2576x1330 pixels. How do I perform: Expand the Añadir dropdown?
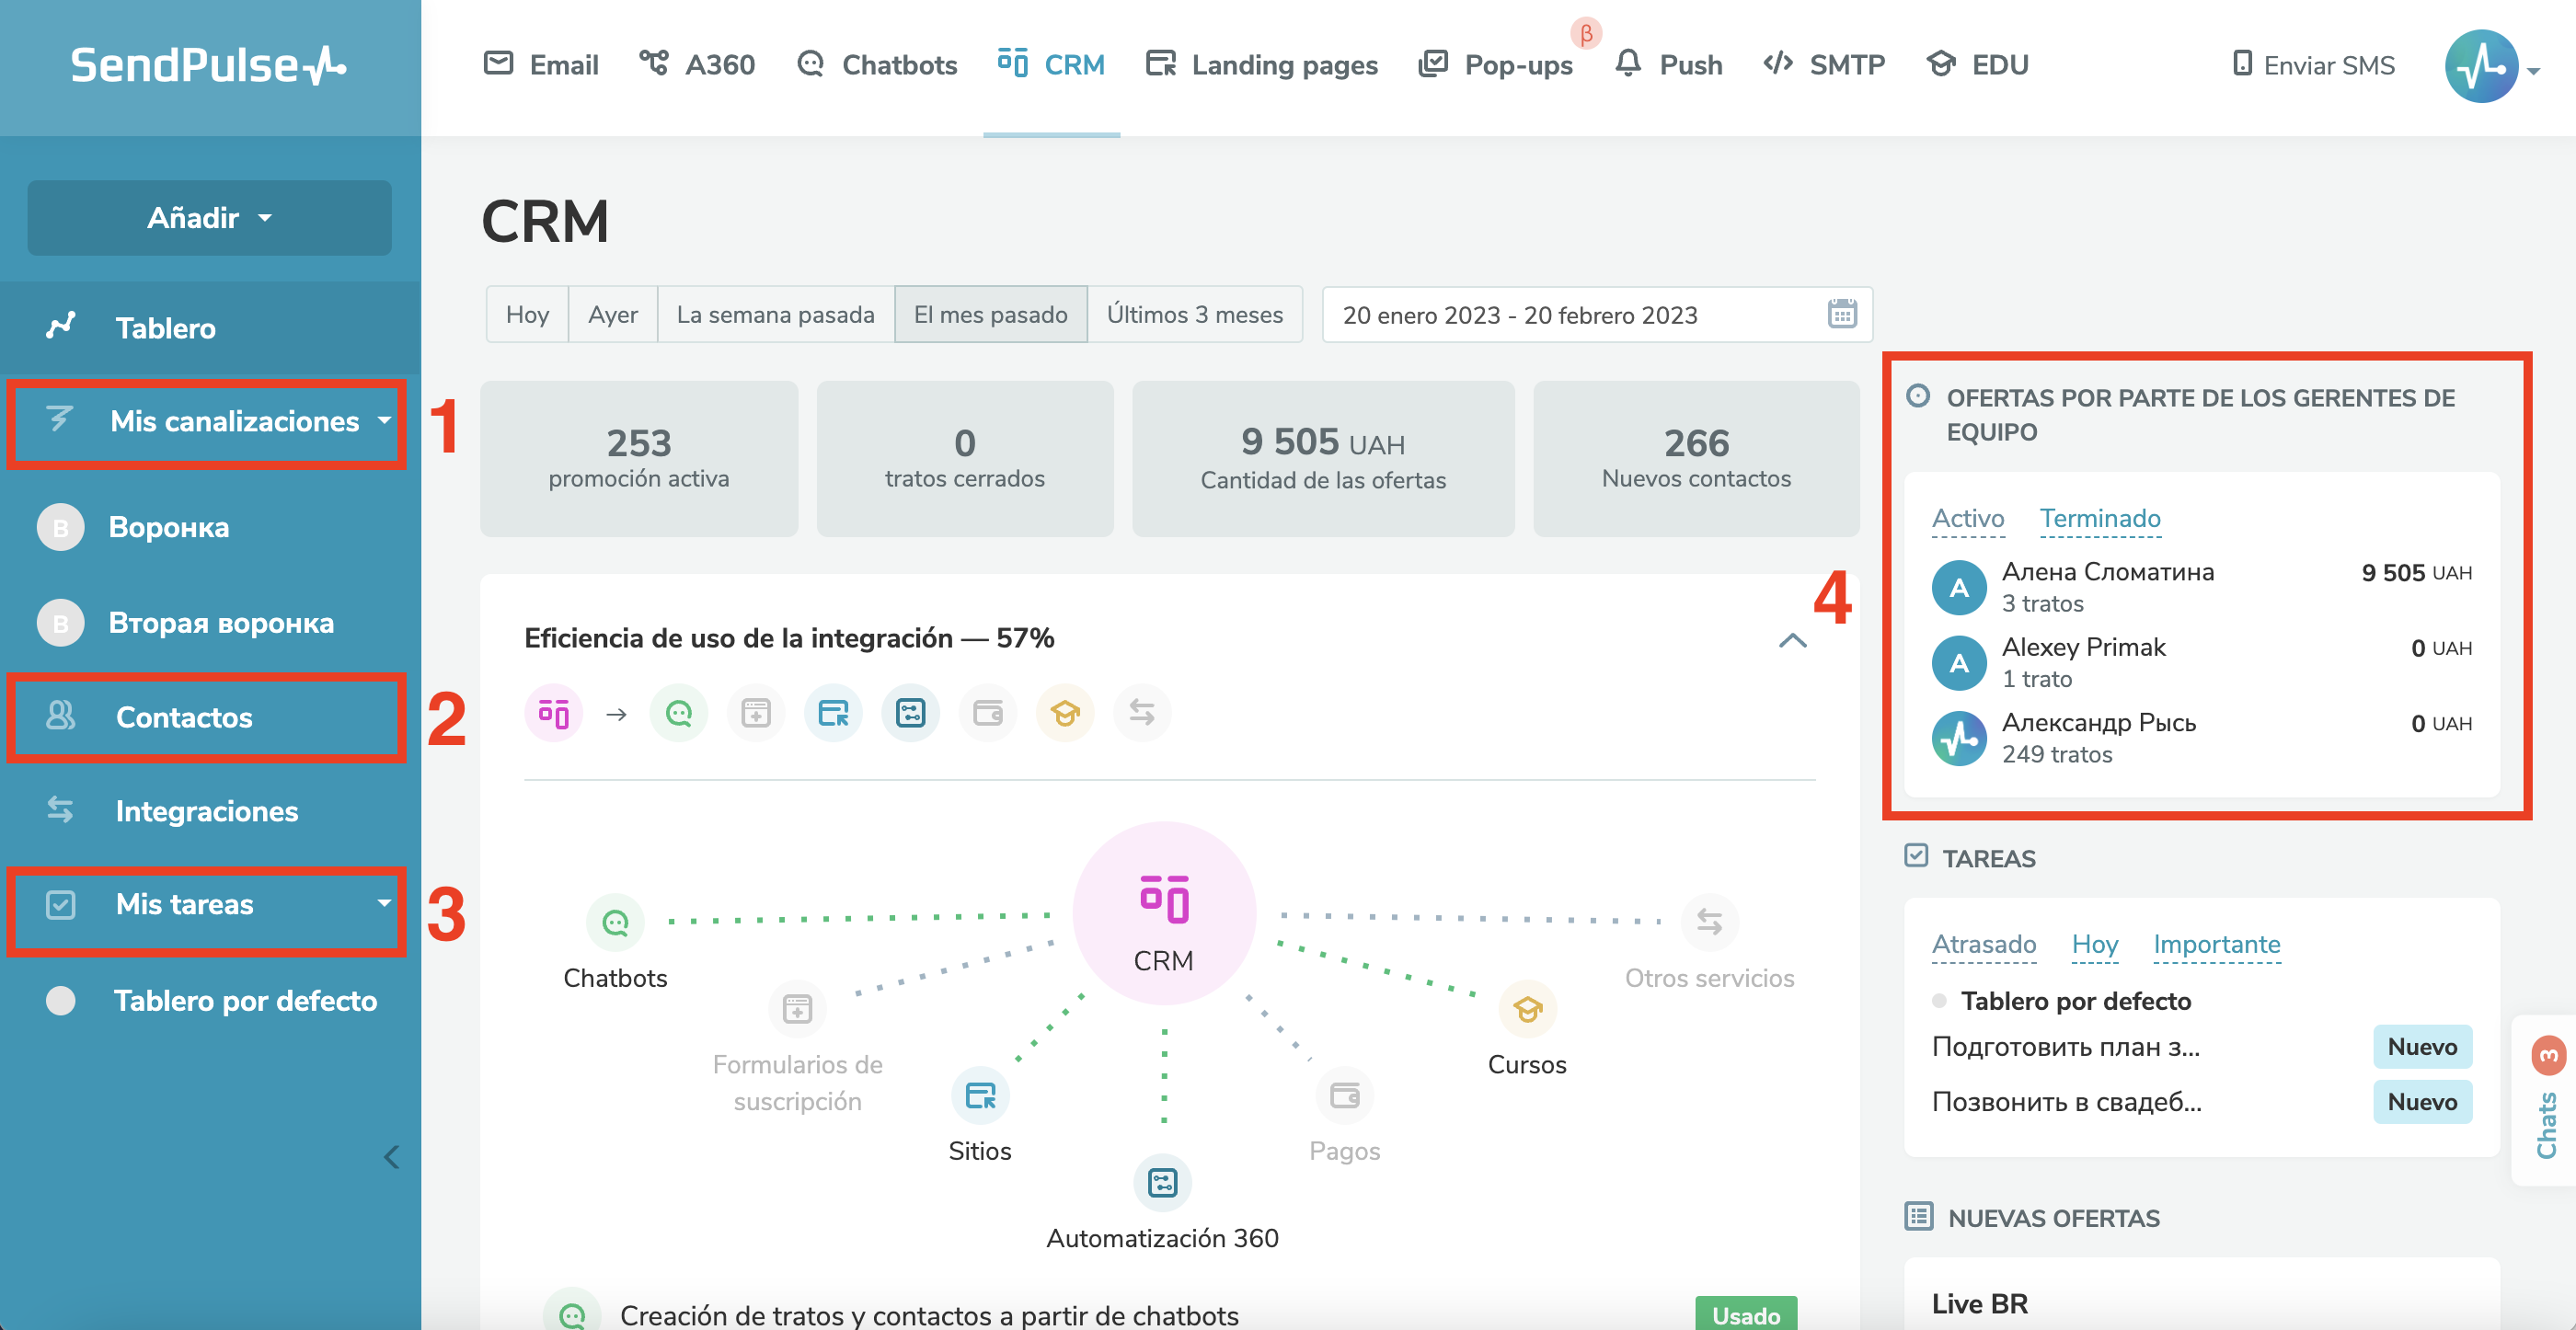(209, 218)
